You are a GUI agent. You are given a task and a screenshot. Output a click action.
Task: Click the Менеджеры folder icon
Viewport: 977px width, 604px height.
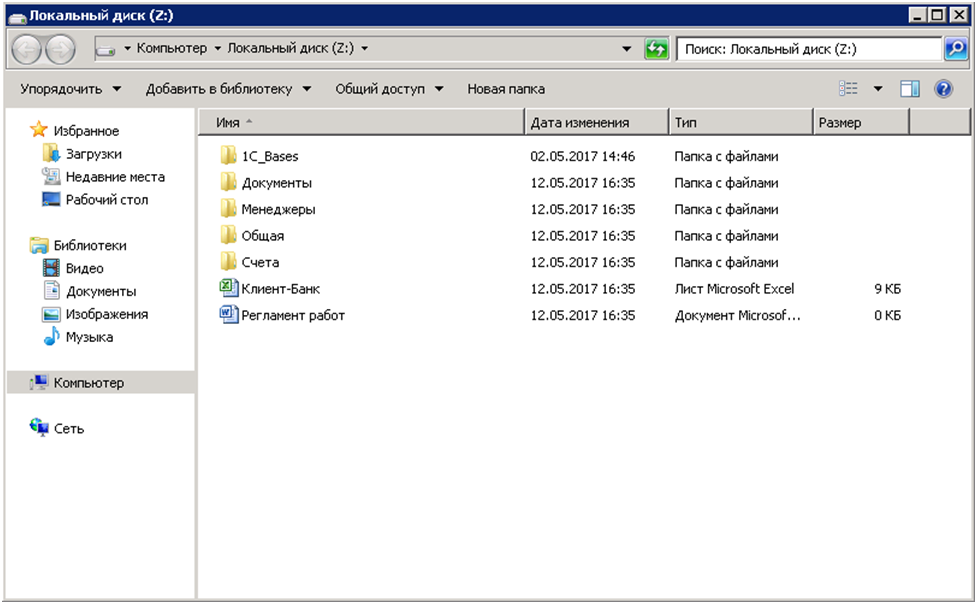tap(228, 209)
